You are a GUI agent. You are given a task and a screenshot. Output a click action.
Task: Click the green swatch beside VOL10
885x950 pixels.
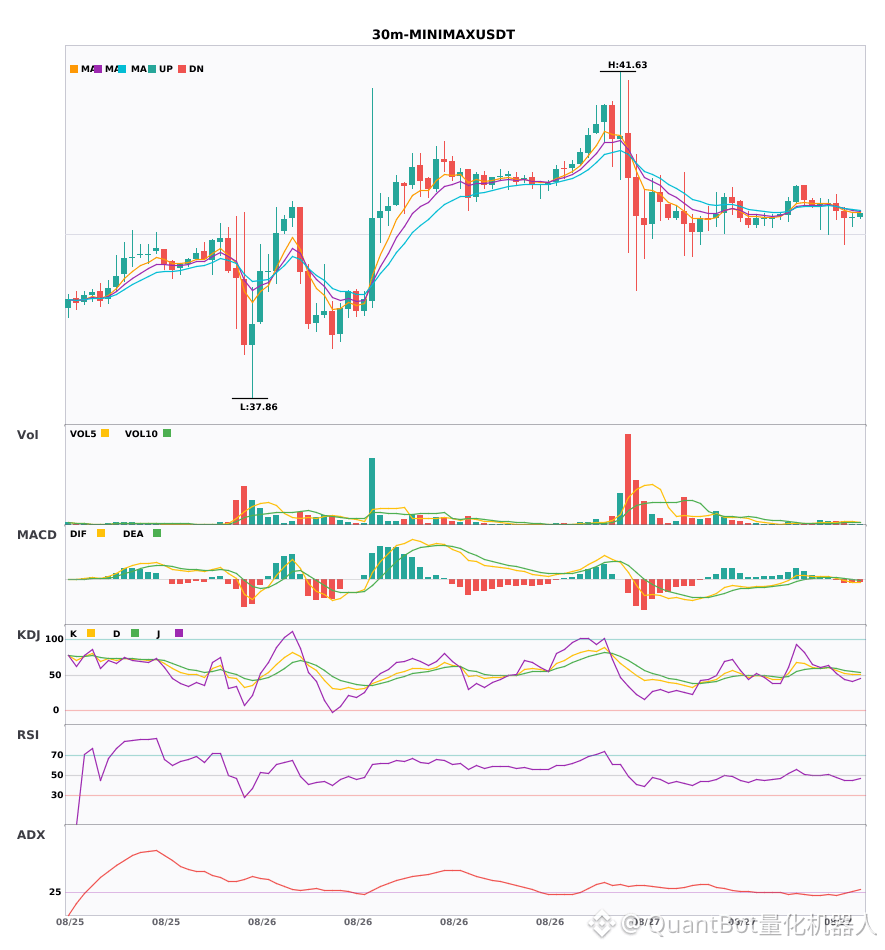coord(167,433)
